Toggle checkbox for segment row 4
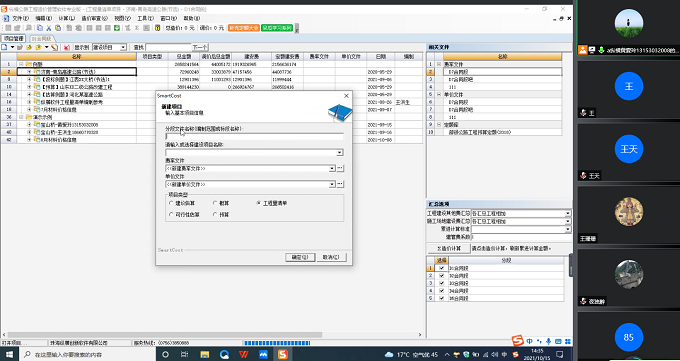Screen dimensions: 680x361 [441, 291]
